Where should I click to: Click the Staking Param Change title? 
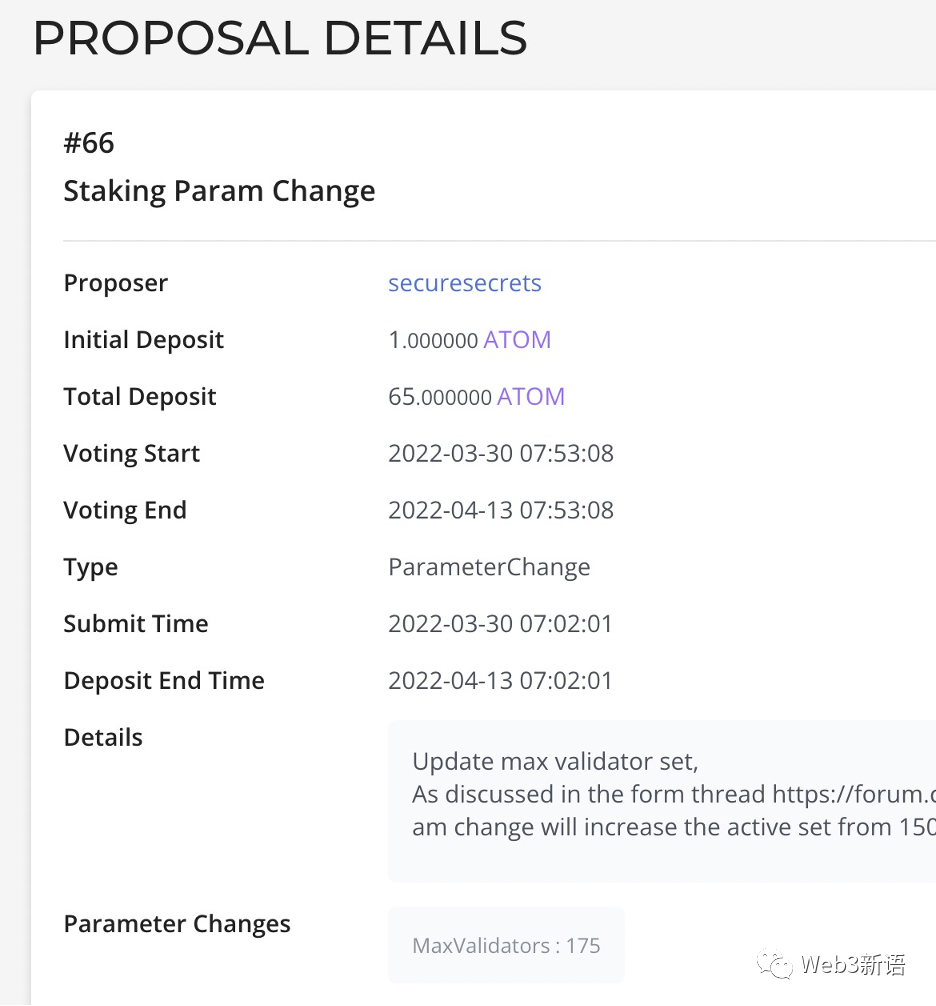coord(219,191)
